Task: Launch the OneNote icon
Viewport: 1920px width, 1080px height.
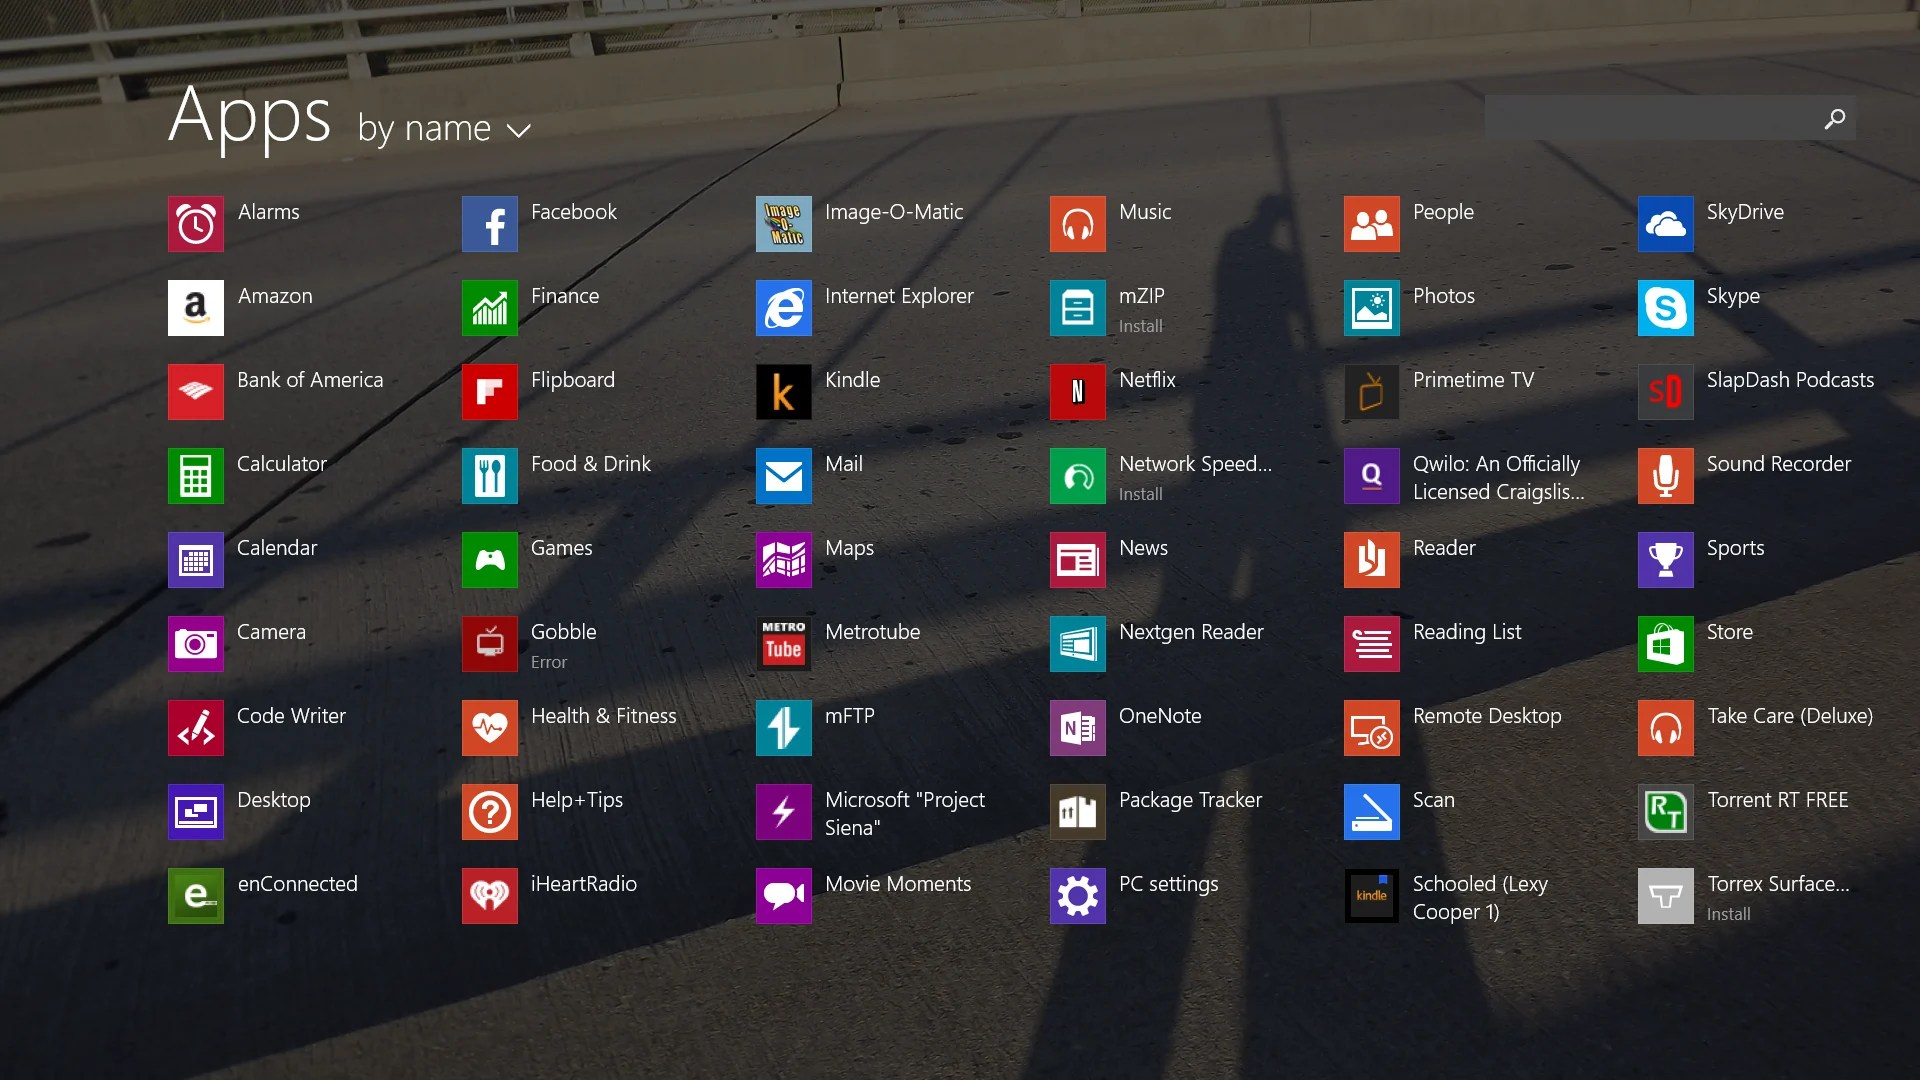Action: click(1077, 728)
